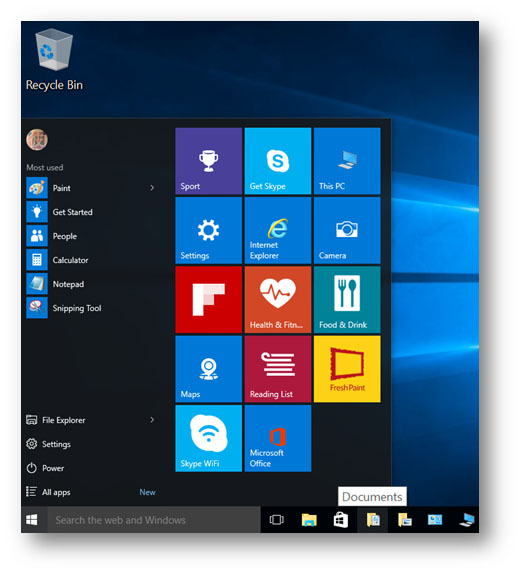Click the user account avatar picture

tap(37, 140)
